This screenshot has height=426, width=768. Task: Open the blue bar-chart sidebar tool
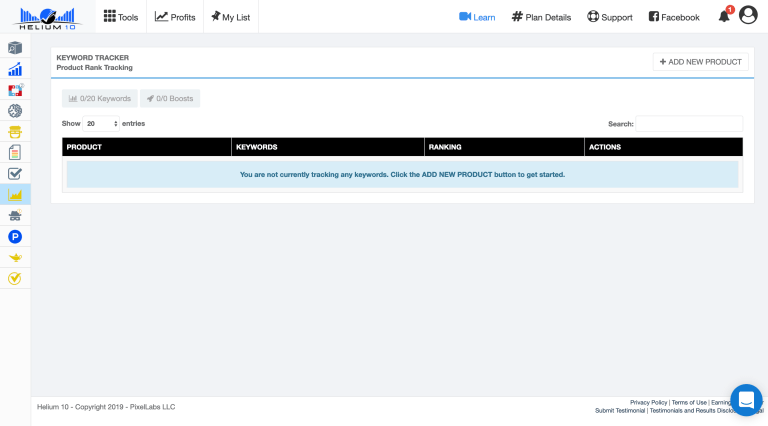tap(15, 69)
